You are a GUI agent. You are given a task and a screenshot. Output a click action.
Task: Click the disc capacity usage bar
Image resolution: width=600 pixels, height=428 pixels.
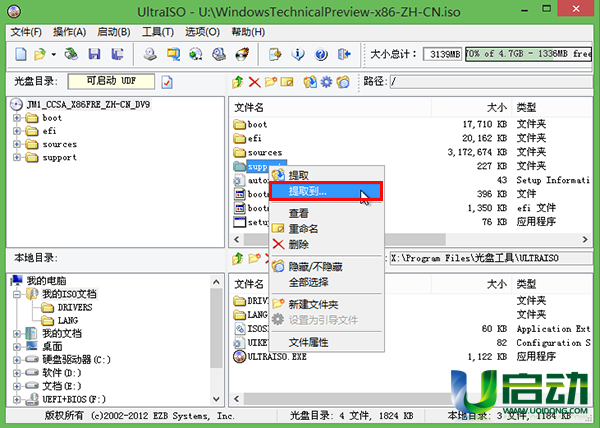[528, 54]
